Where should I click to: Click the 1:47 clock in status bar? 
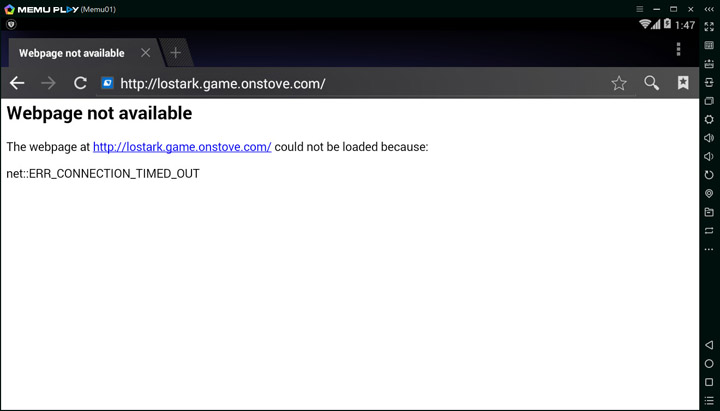(x=685, y=25)
